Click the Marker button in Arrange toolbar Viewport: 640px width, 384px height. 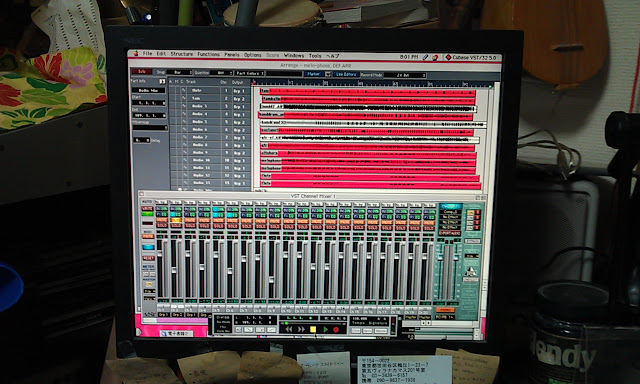click(313, 74)
